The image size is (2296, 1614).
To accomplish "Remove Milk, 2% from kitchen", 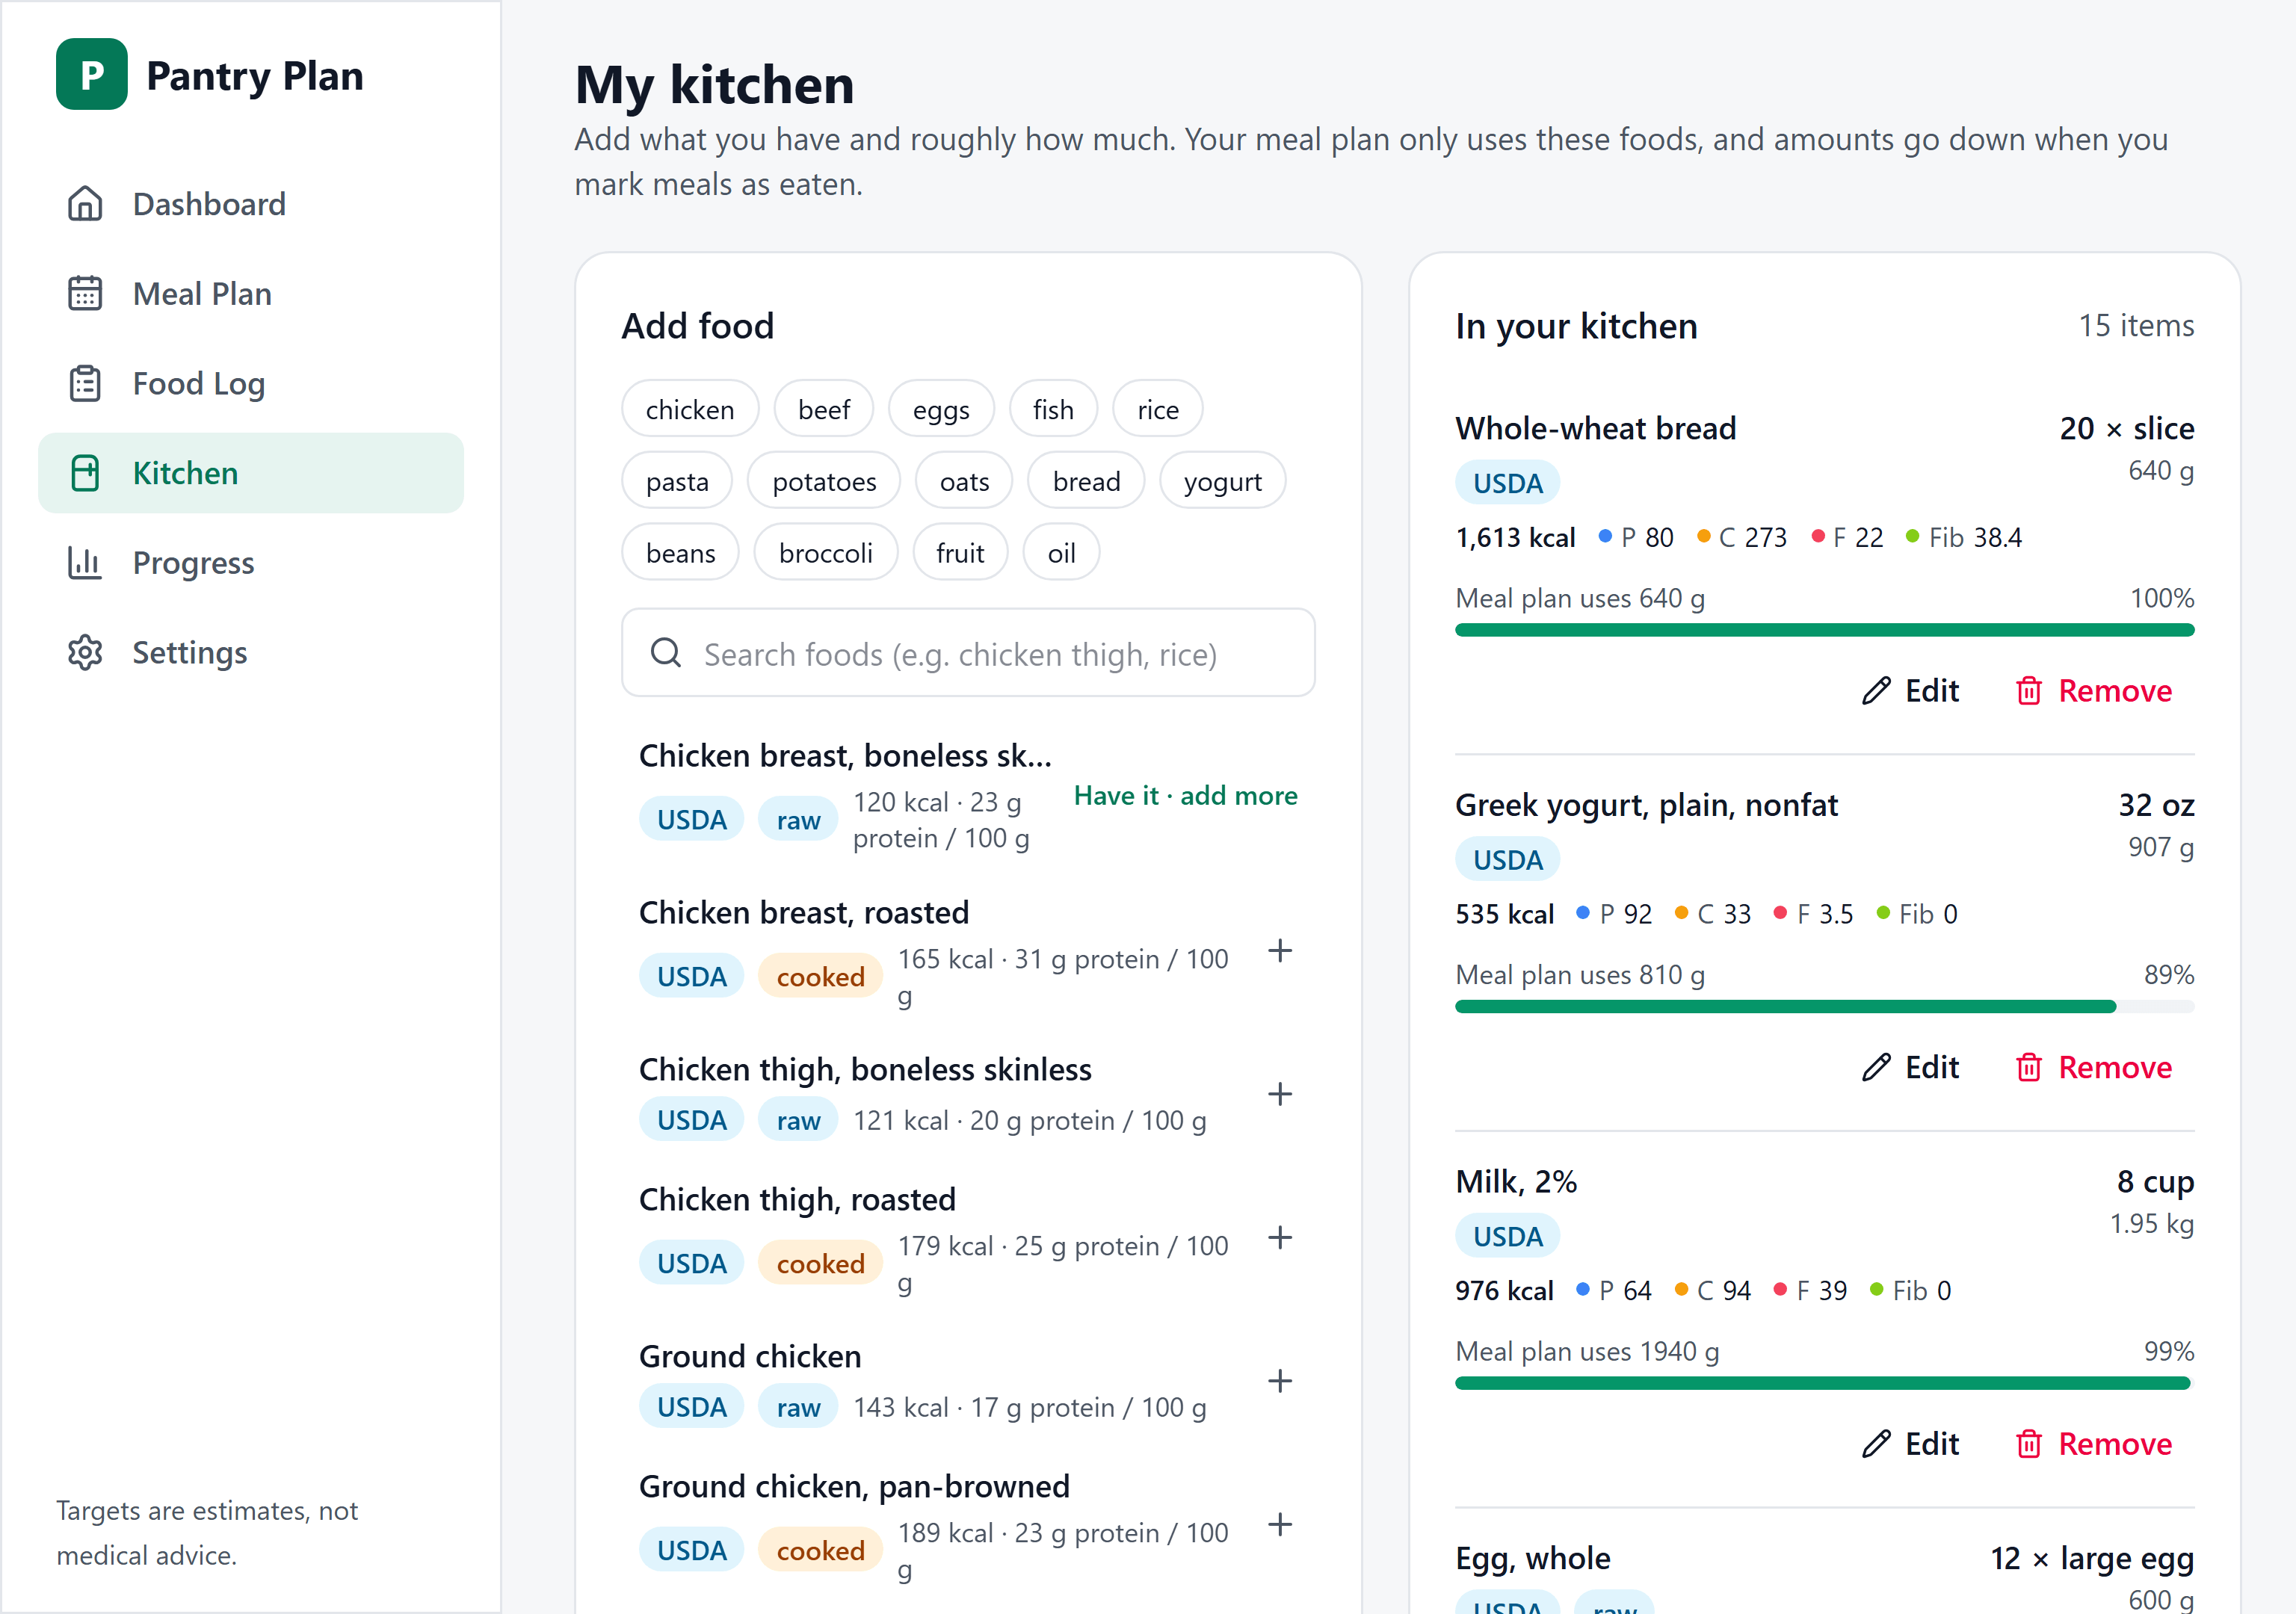I will pos(2094,1444).
